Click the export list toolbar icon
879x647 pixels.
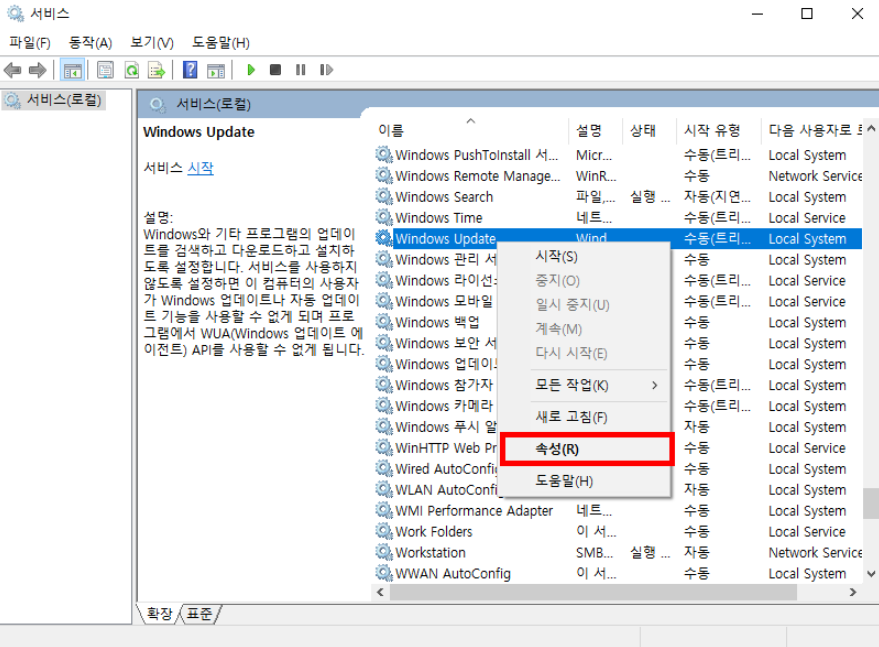coord(157,70)
